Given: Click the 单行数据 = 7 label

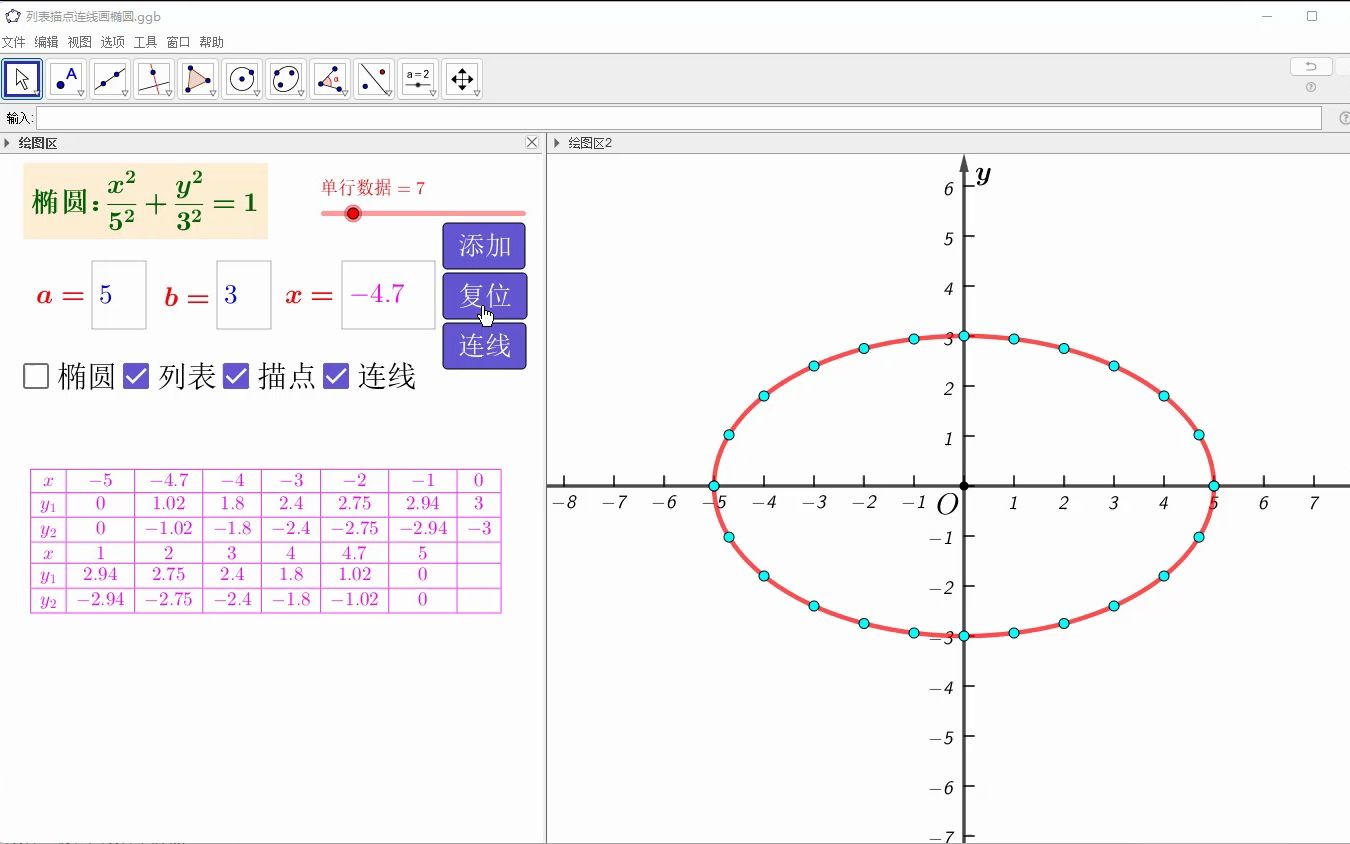Looking at the screenshot, I should pos(373,188).
